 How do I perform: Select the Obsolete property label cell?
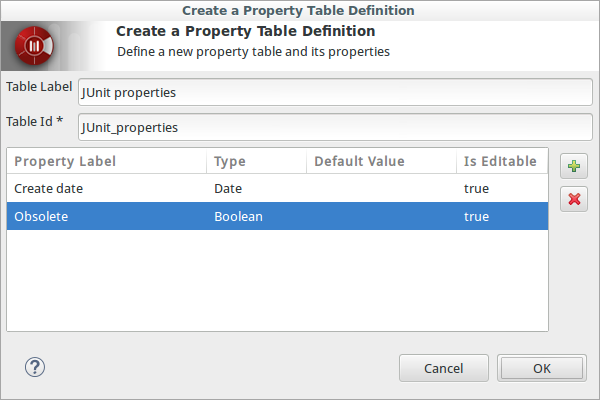41,217
